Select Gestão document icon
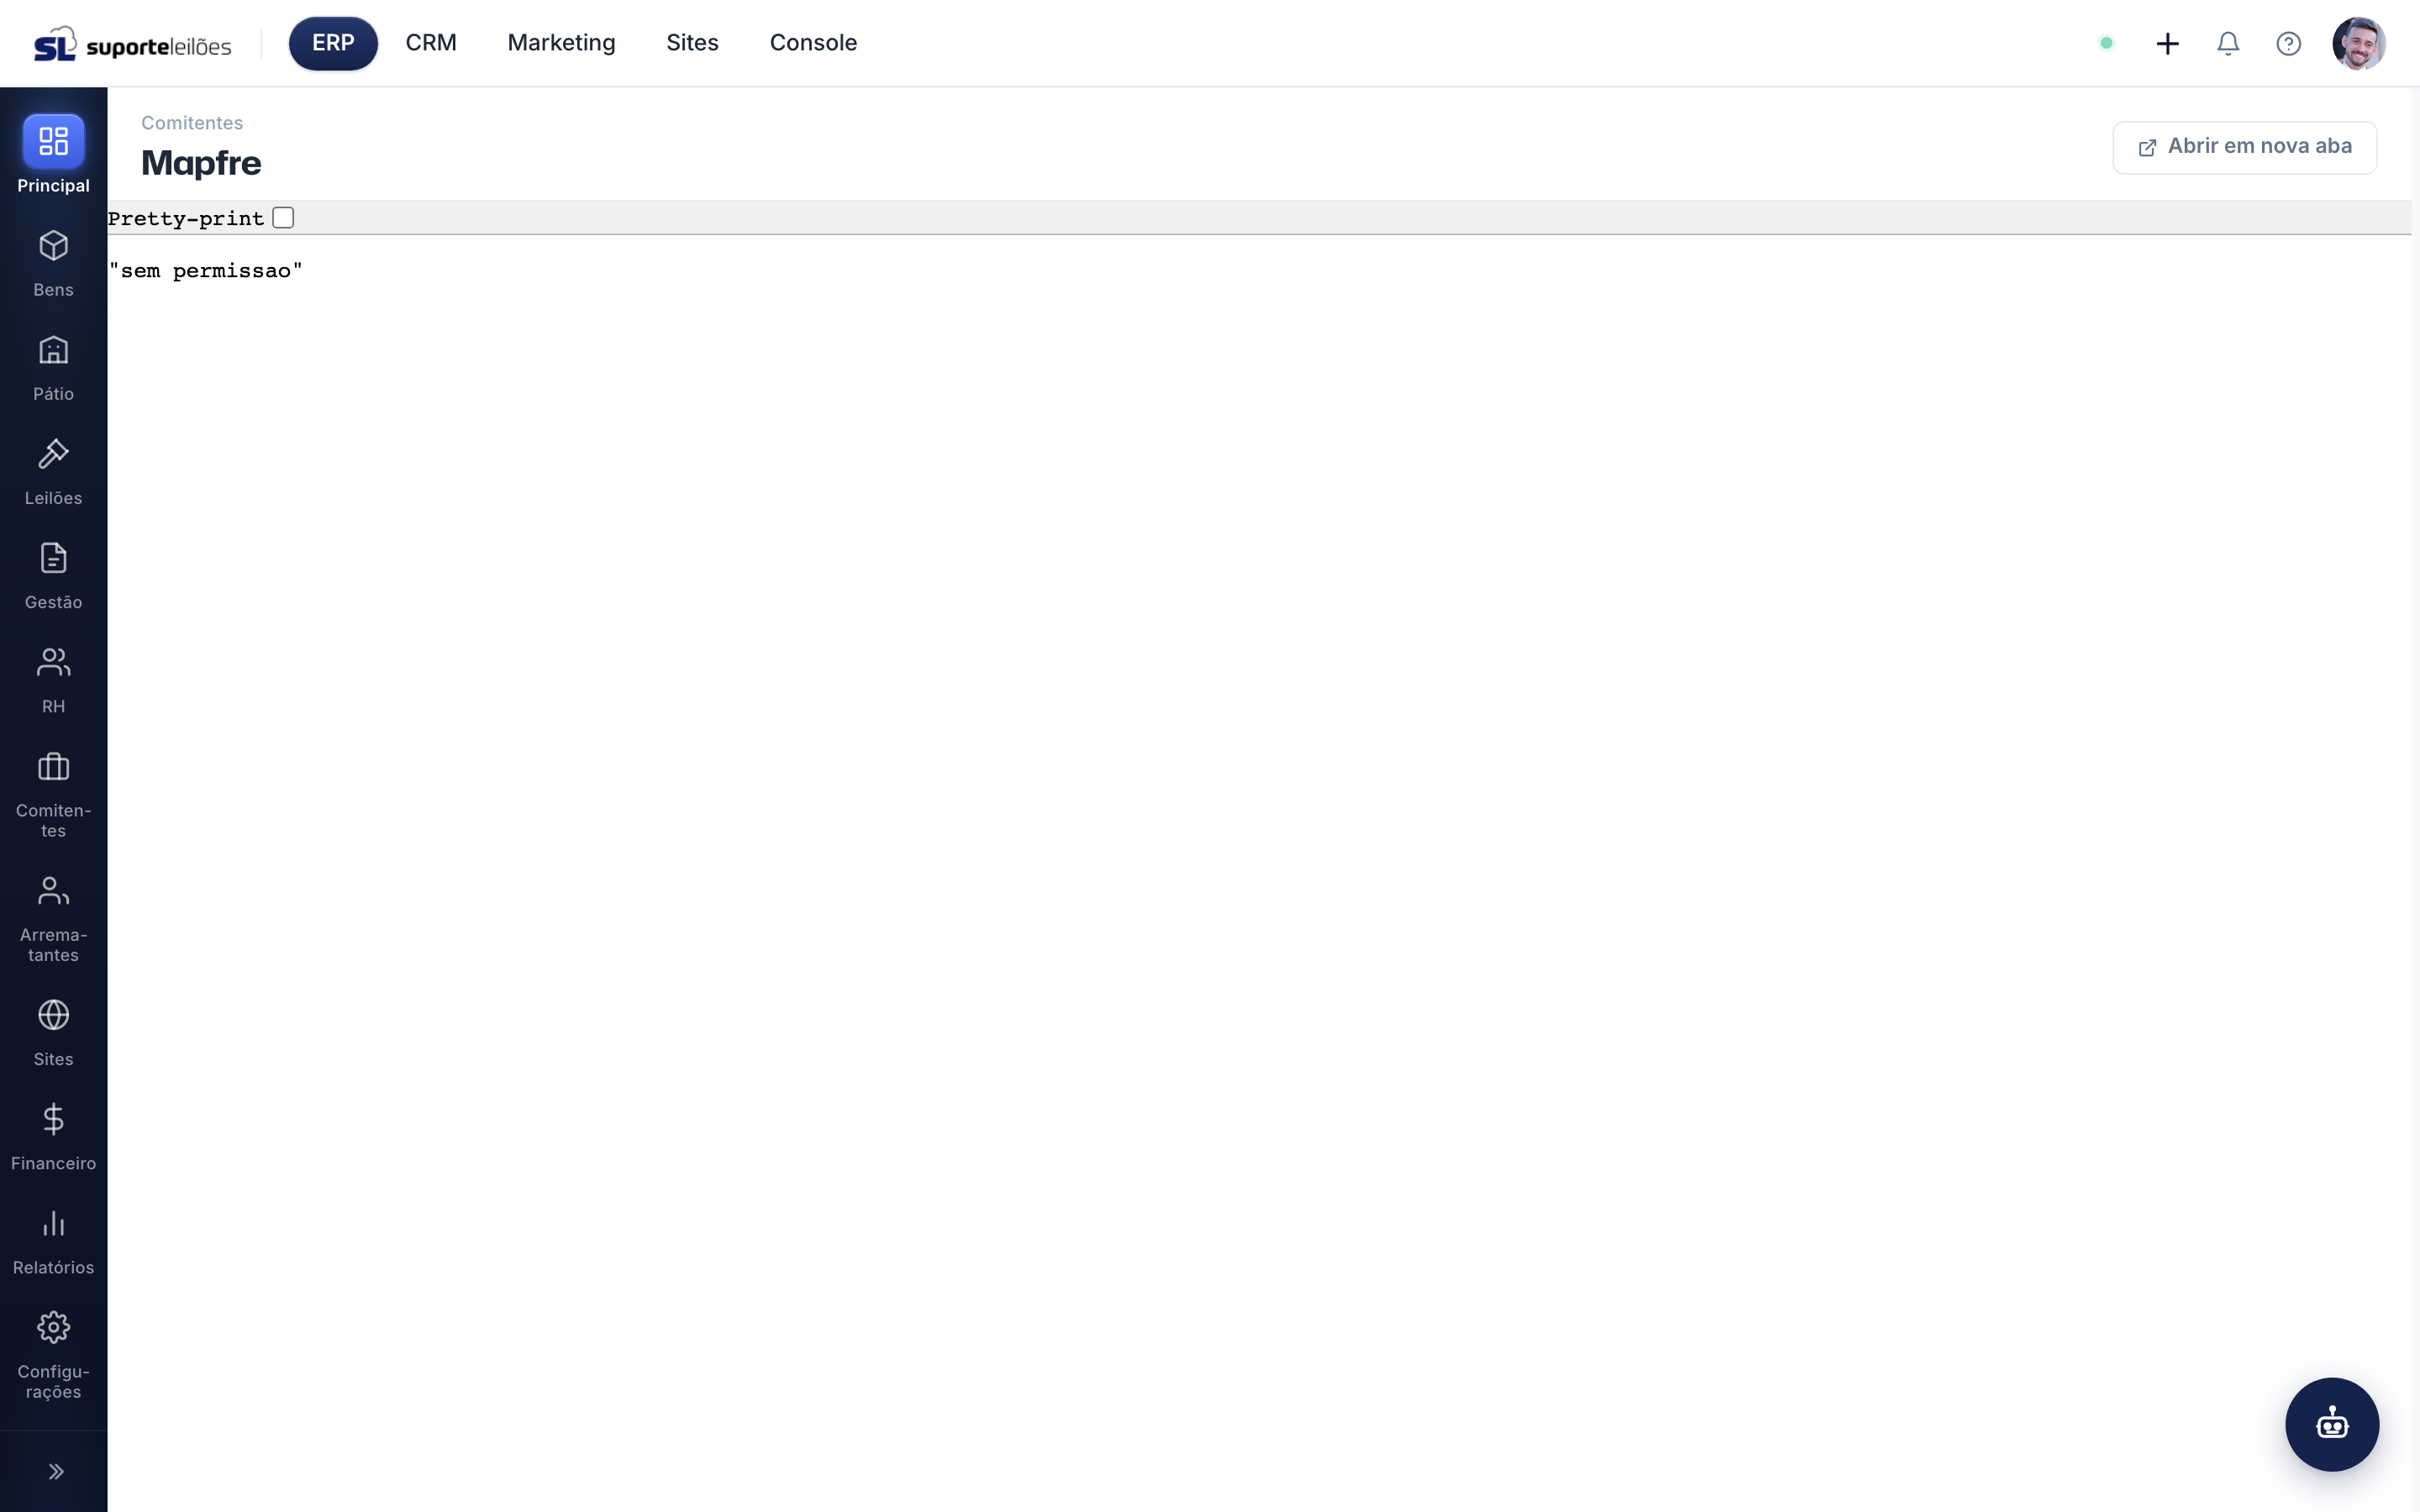2420x1512 pixels. [x=53, y=558]
